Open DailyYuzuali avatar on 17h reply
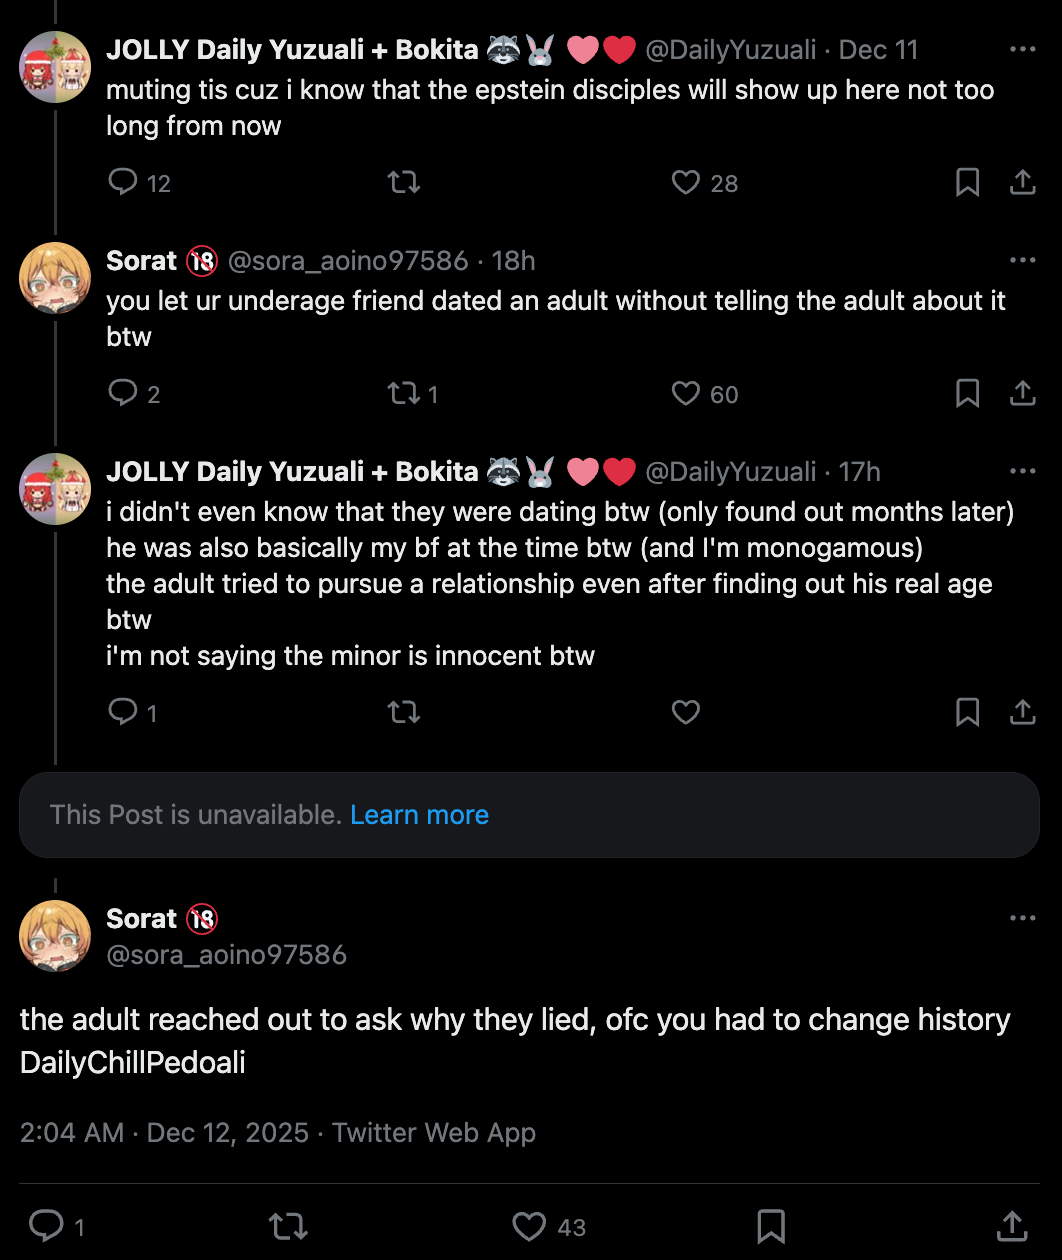This screenshot has width=1062, height=1260. pos(55,489)
